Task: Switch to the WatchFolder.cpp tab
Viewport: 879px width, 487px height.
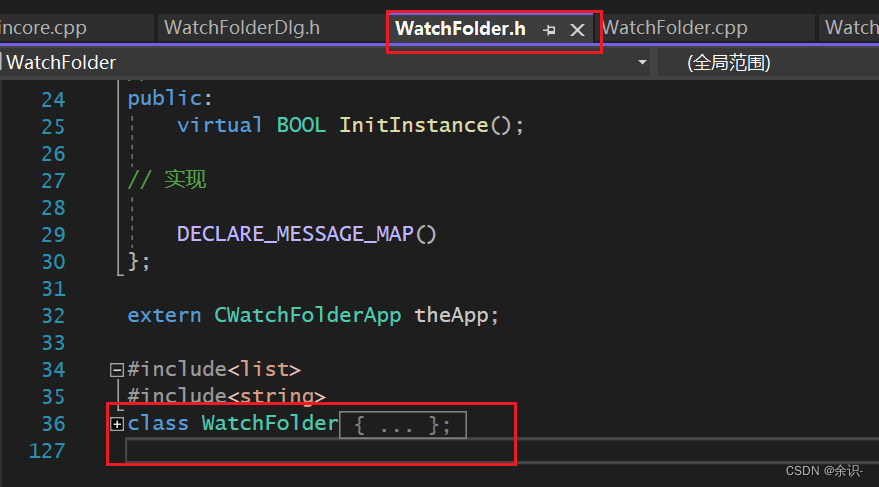Action: coord(674,27)
